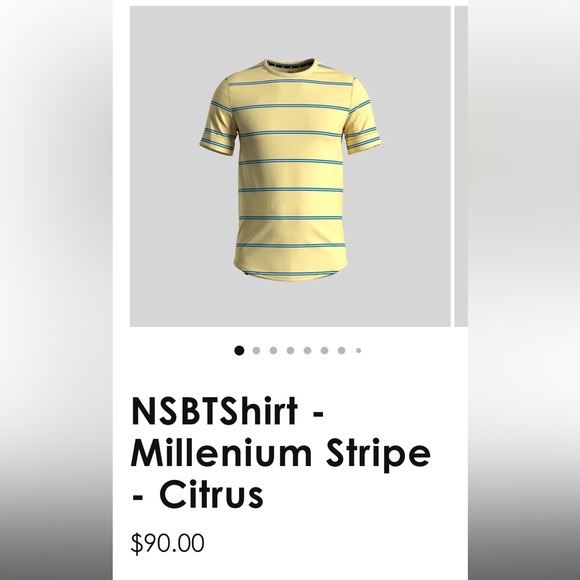Click the Citrus color name in title
The width and height of the screenshot is (580, 580).
[211, 495]
